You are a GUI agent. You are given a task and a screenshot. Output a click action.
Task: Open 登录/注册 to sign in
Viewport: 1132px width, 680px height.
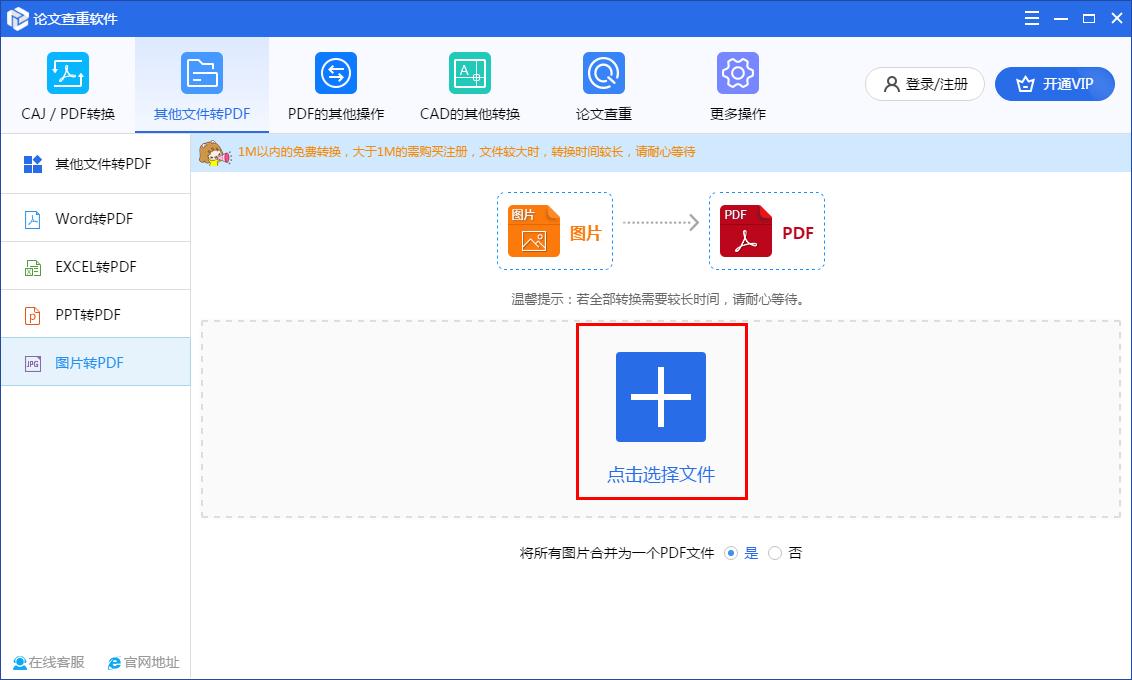click(x=923, y=84)
